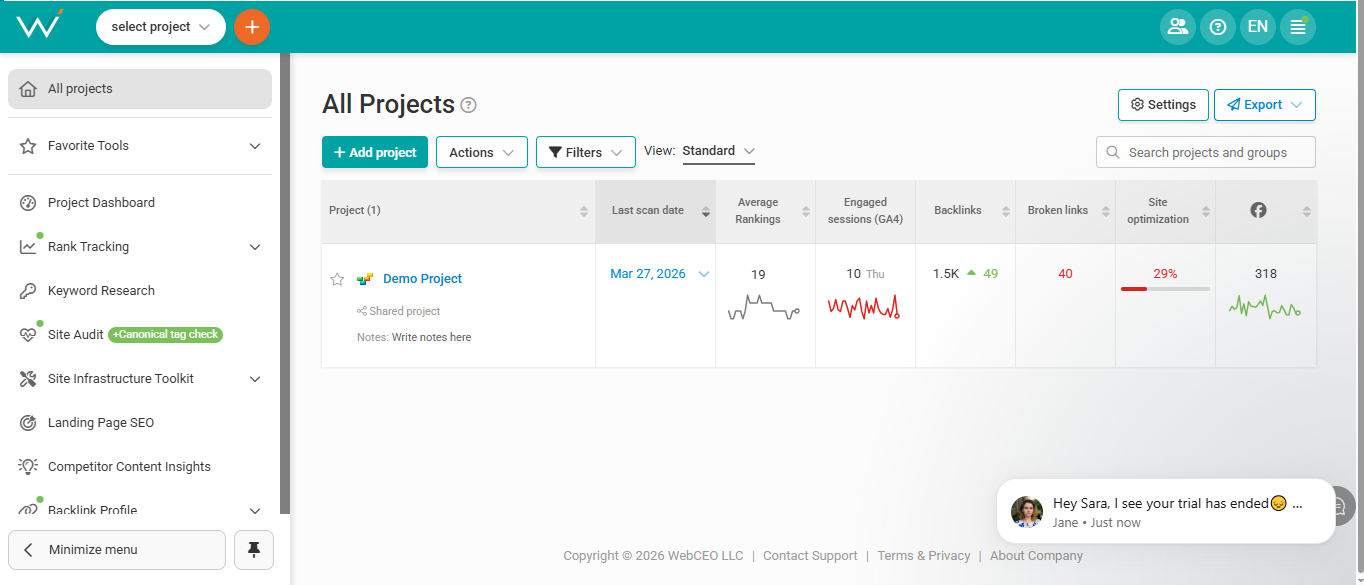Click the WebCEO logo icon
The height and width of the screenshot is (585, 1364).
point(39,25)
